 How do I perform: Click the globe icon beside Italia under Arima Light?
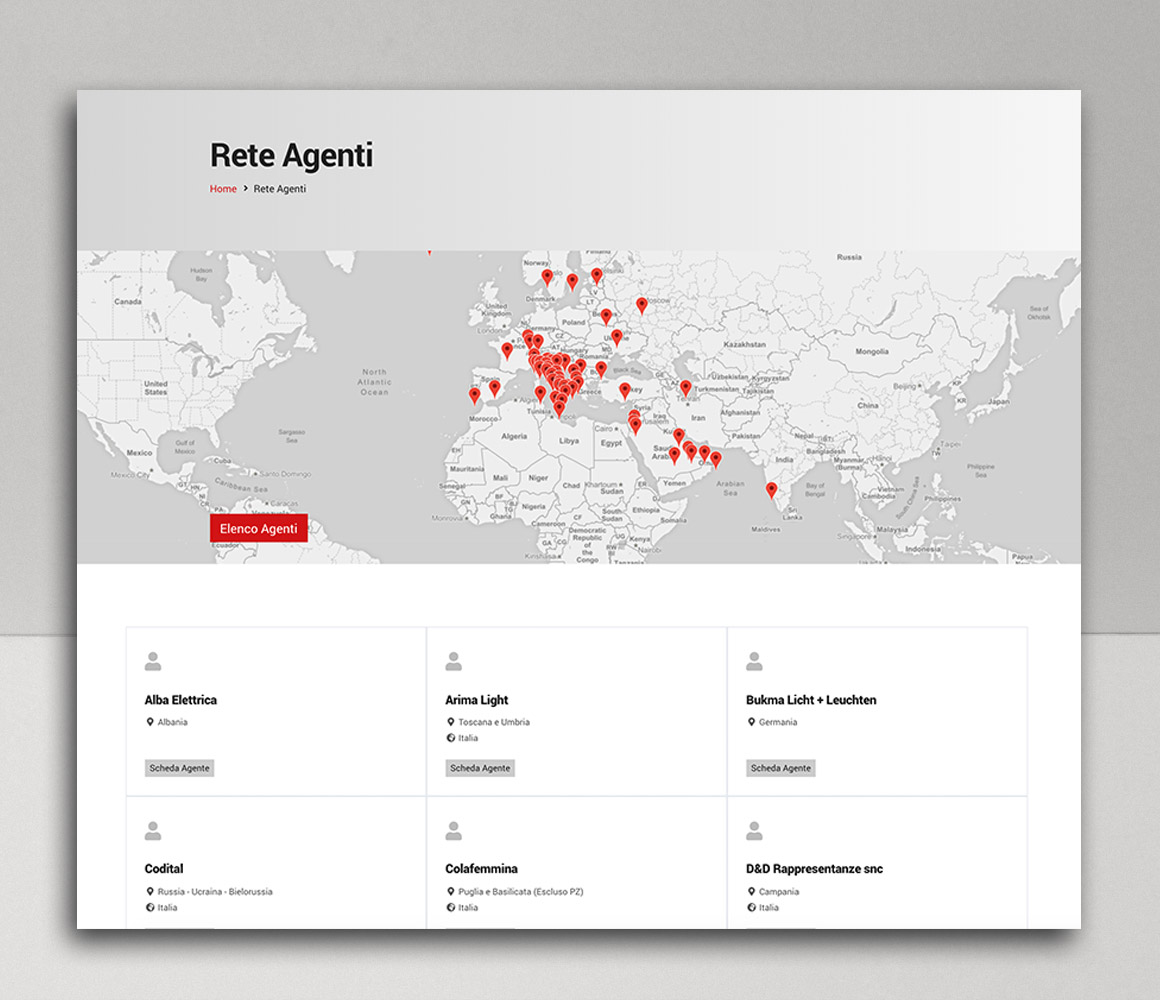click(451, 737)
